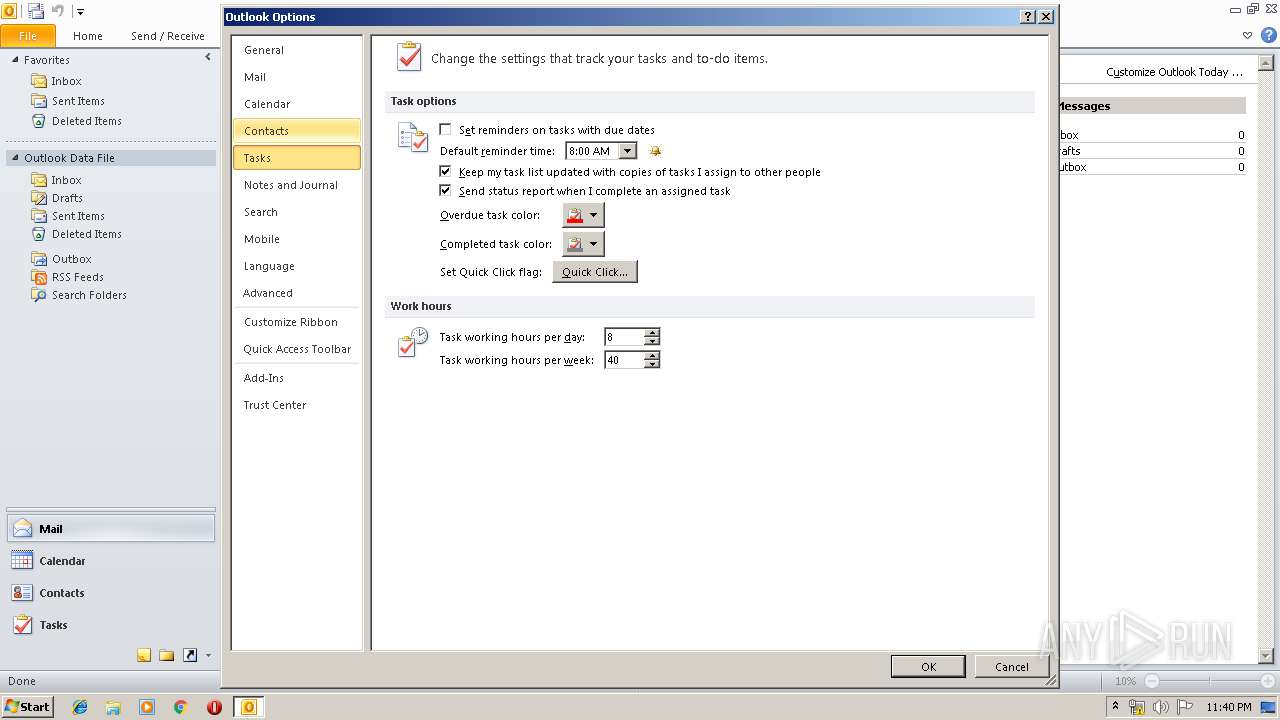Enable Set reminders on tasks with due dates
This screenshot has width=1280, height=720.
(x=446, y=130)
